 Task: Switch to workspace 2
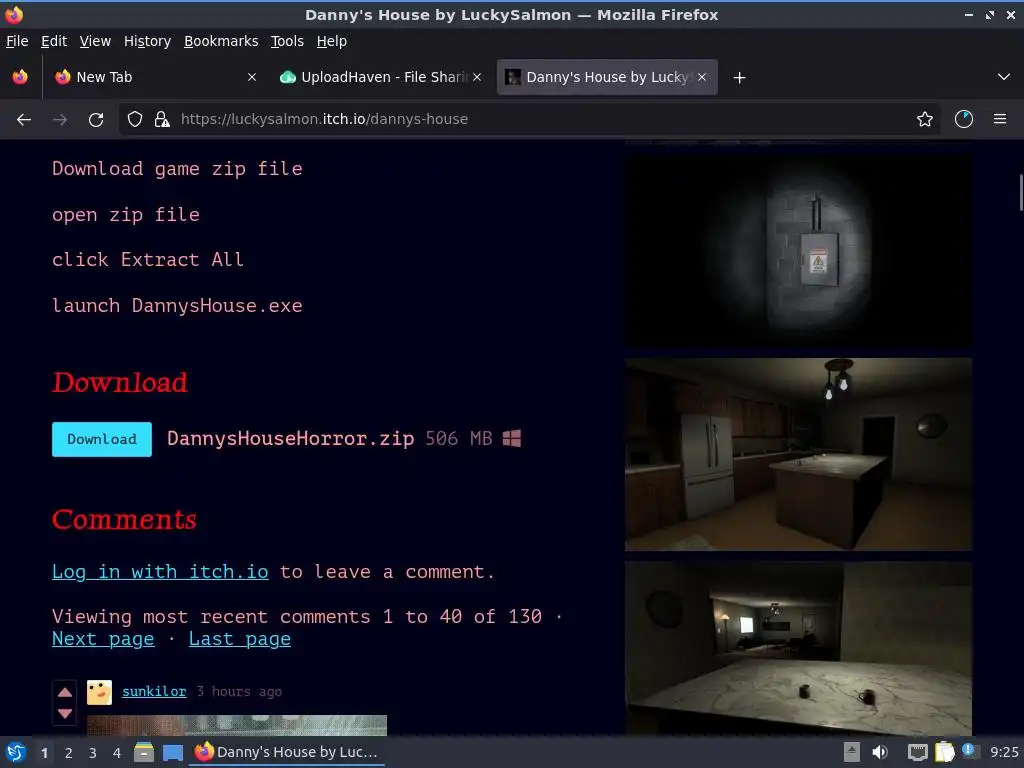69,753
